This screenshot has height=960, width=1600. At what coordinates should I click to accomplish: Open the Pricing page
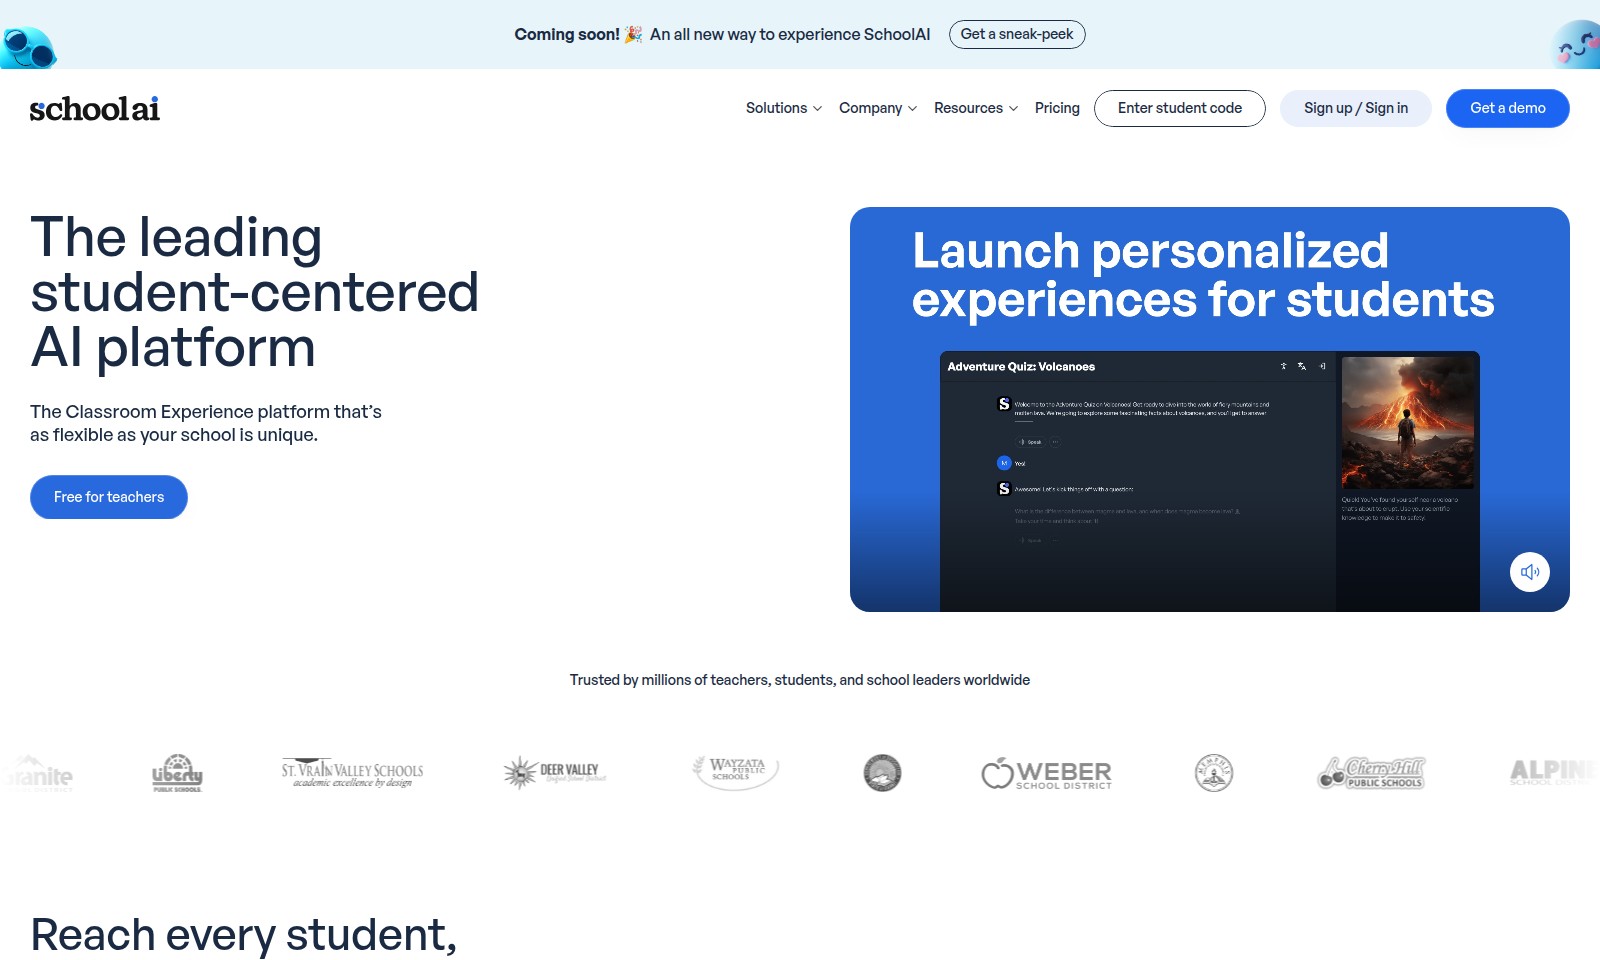coord(1057,108)
